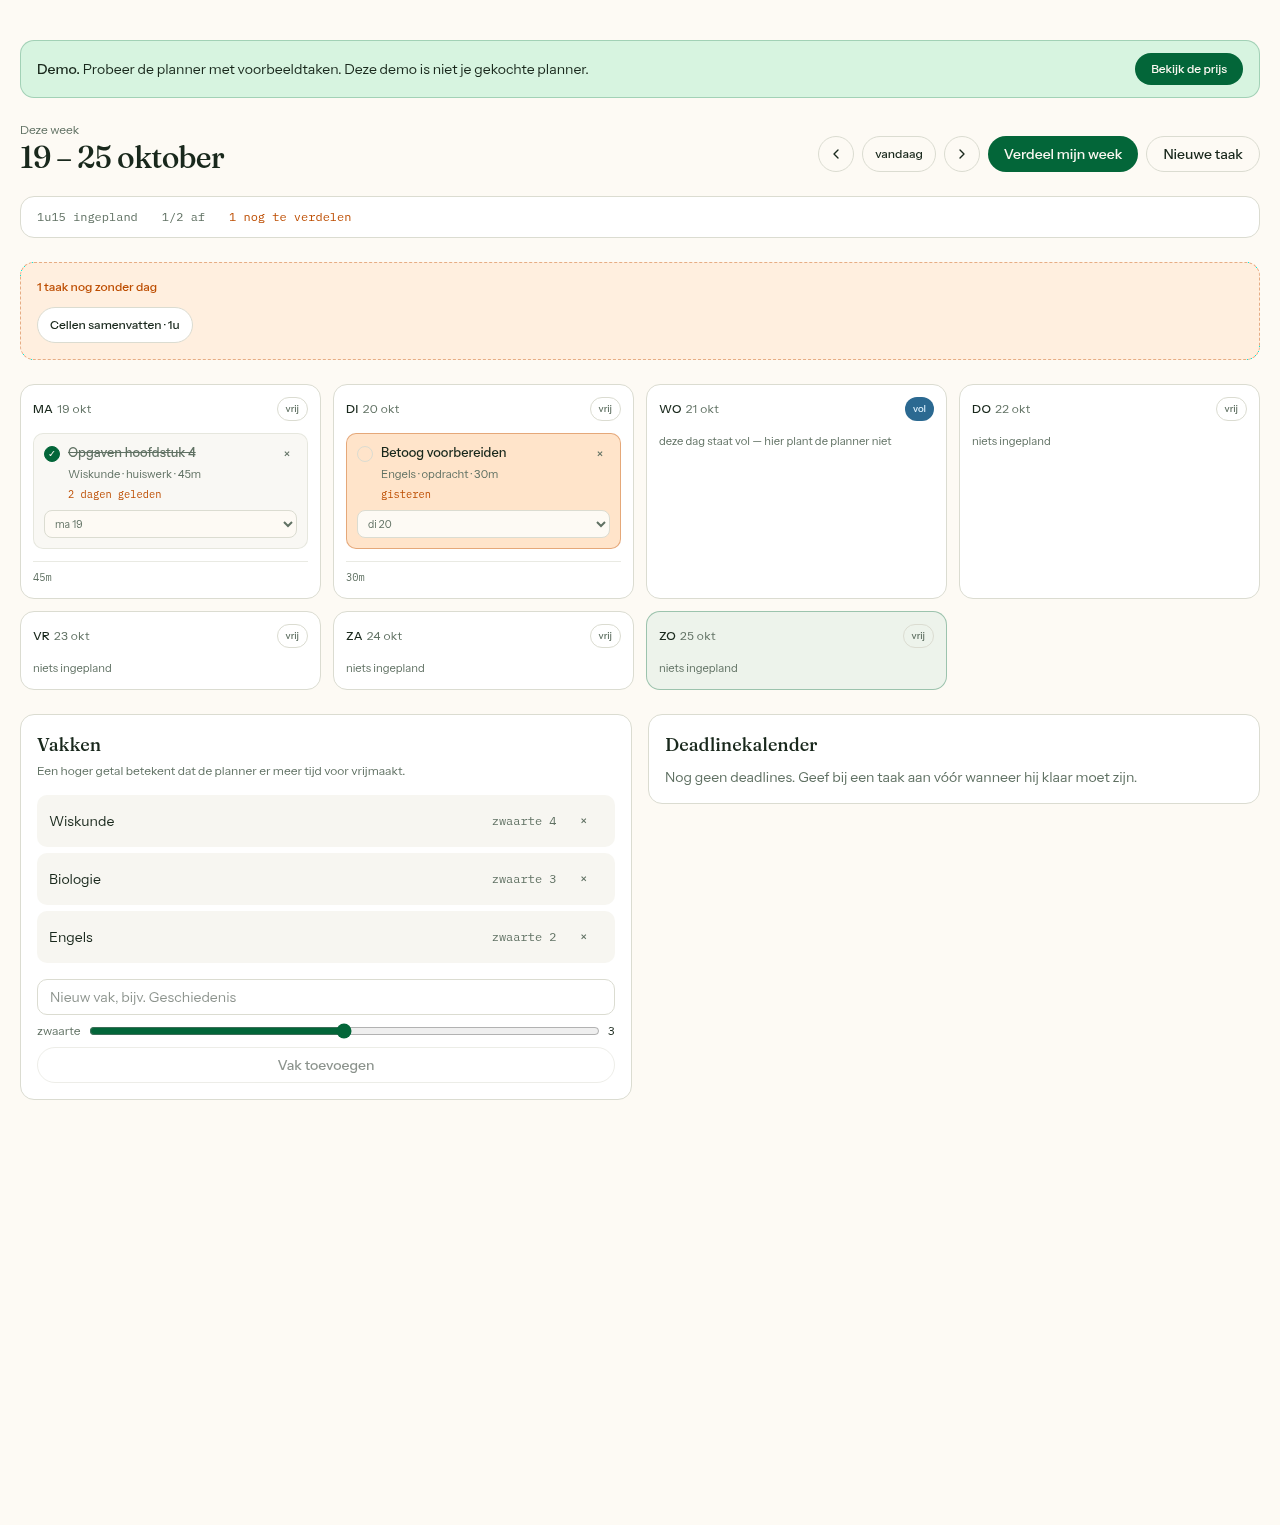The image size is (1280, 1525).
Task: Click the Bekijk de prijs button
Action: (x=1189, y=69)
